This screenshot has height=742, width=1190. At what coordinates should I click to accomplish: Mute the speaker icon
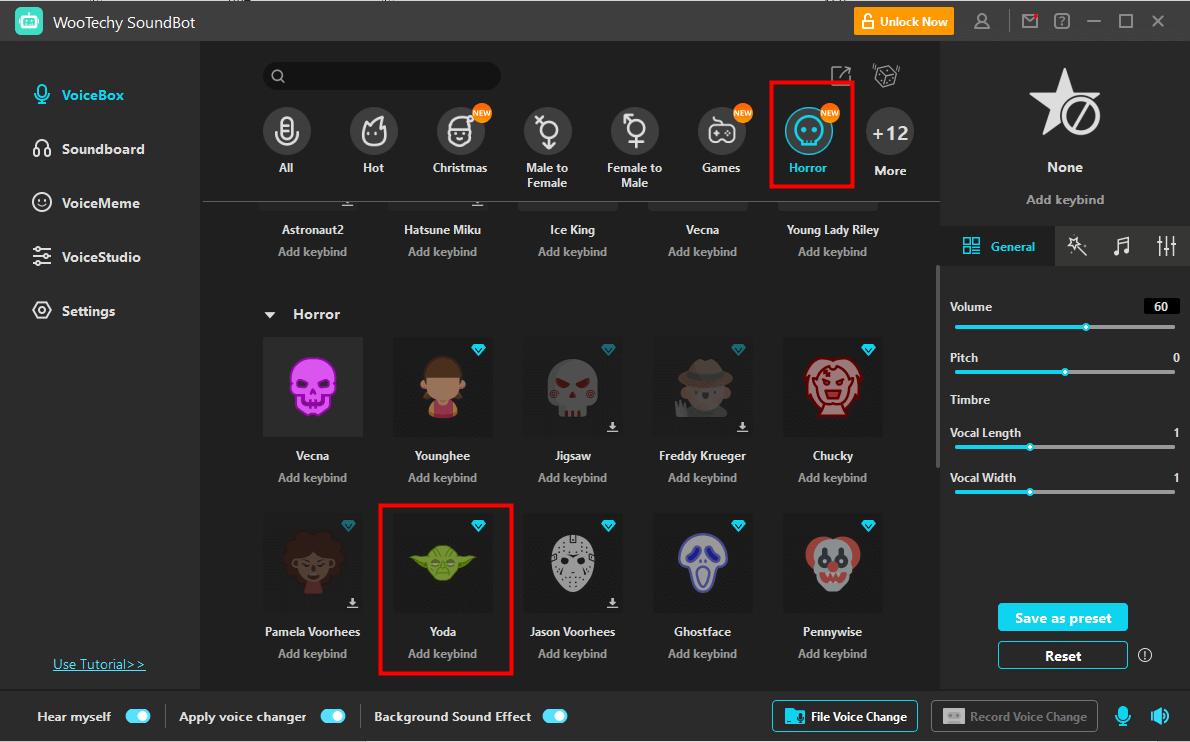(x=1160, y=715)
